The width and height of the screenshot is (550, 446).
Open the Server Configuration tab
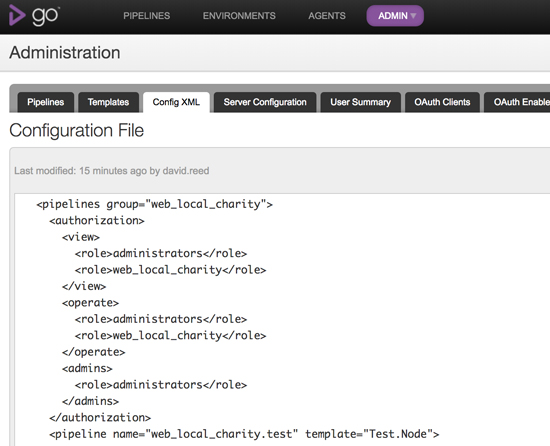[x=265, y=102]
